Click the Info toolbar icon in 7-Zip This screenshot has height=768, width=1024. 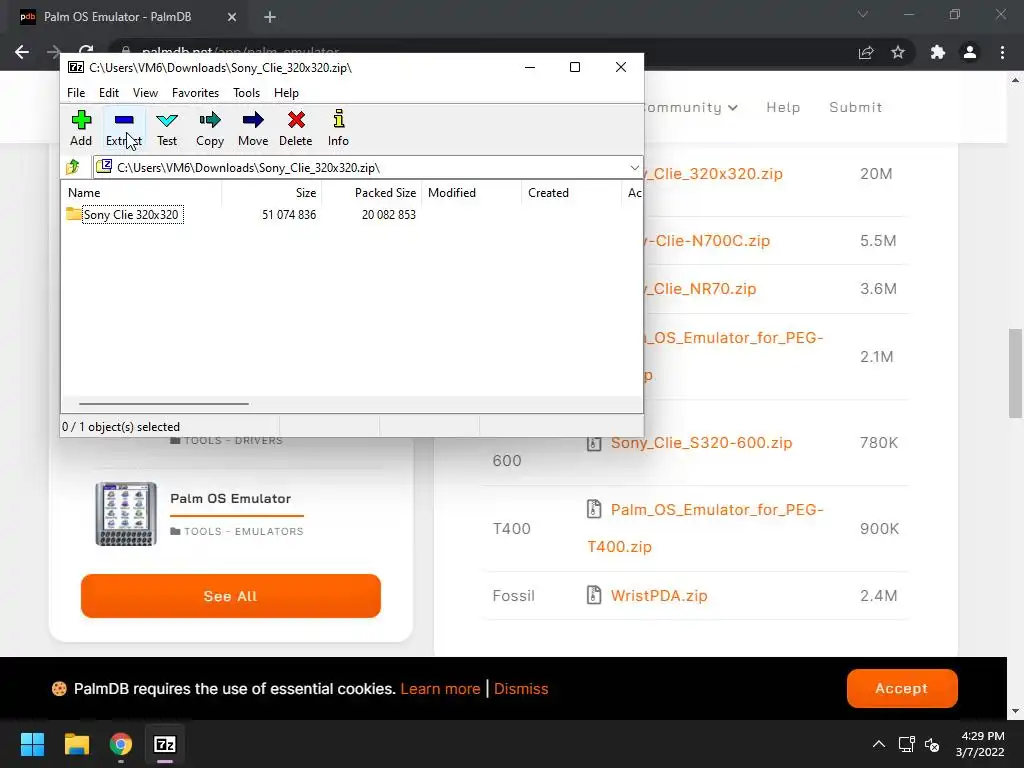coord(338,128)
